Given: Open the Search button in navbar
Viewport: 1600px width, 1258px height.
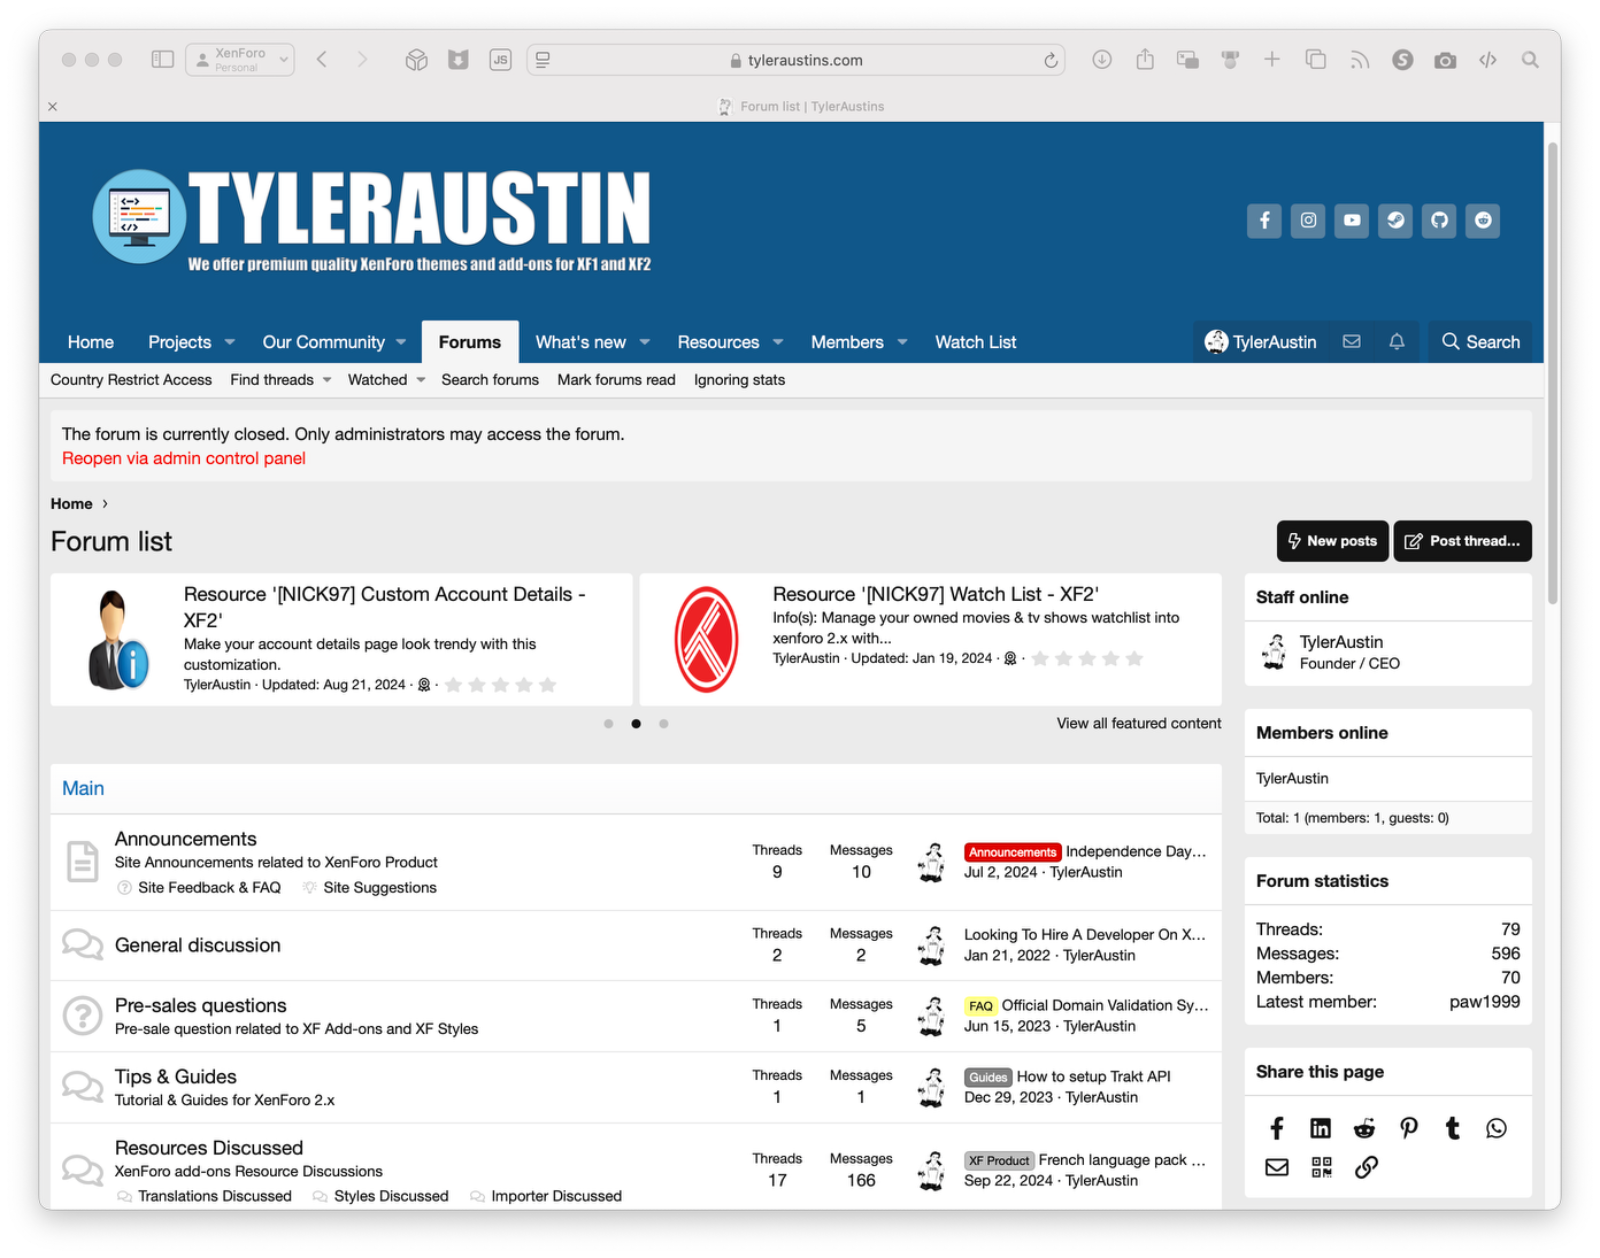Looking at the screenshot, I should point(1480,342).
